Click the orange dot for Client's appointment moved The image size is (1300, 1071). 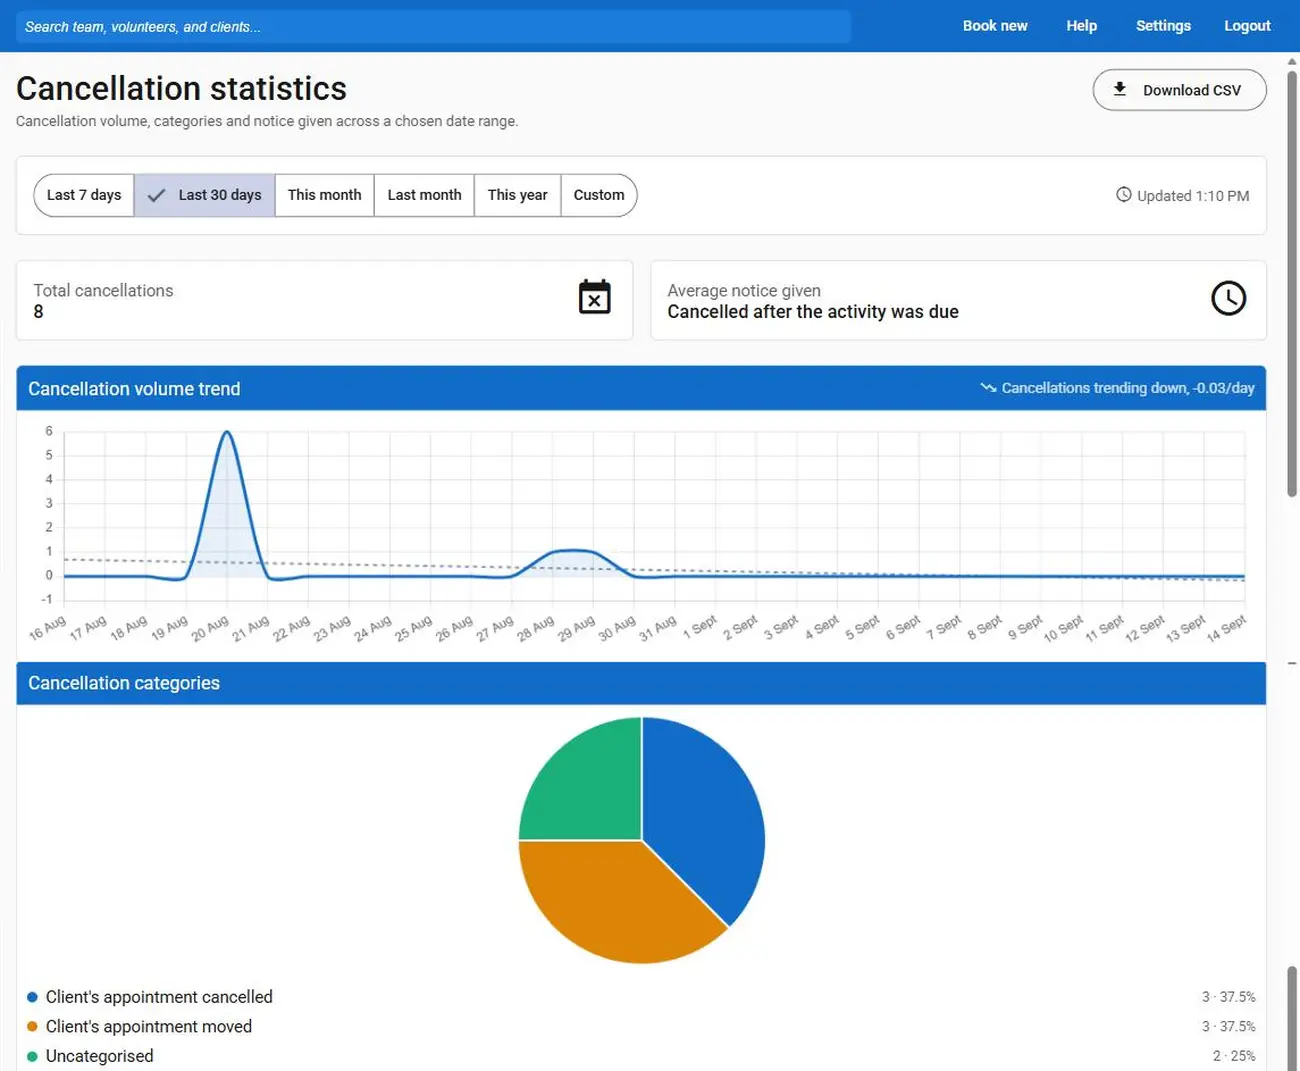pyautogui.click(x=32, y=1027)
